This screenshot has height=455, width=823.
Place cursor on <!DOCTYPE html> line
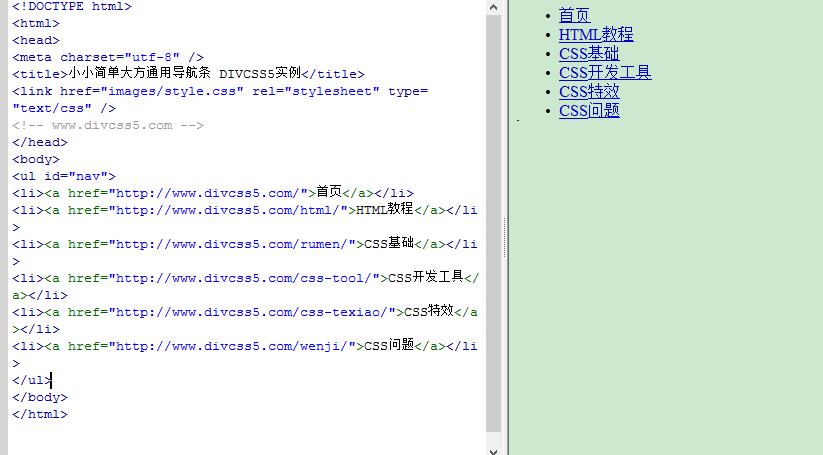point(72,6)
